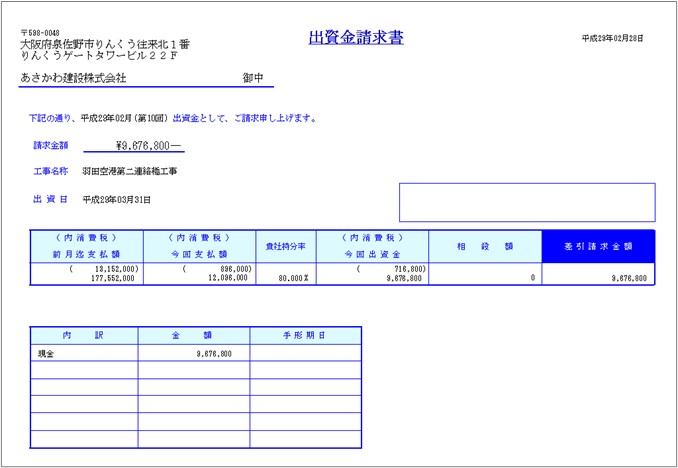
Task: Click the 出資日 date 平成29年03月31日
Action: point(117,200)
